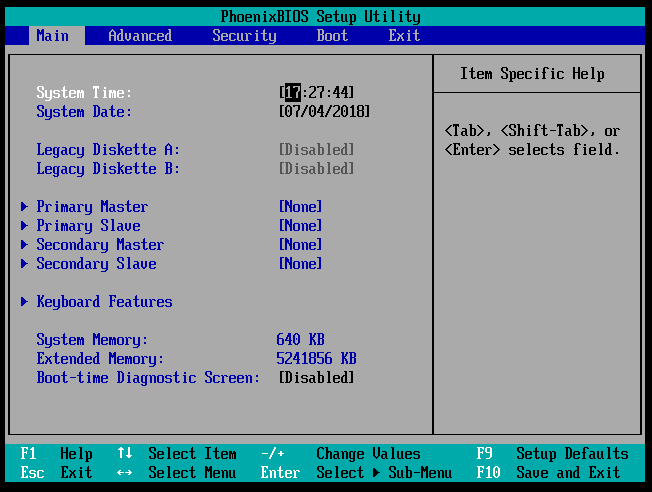Open the Secondary Master sub-menu label
This screenshot has width=652, height=492.
pyautogui.click(x=100, y=245)
